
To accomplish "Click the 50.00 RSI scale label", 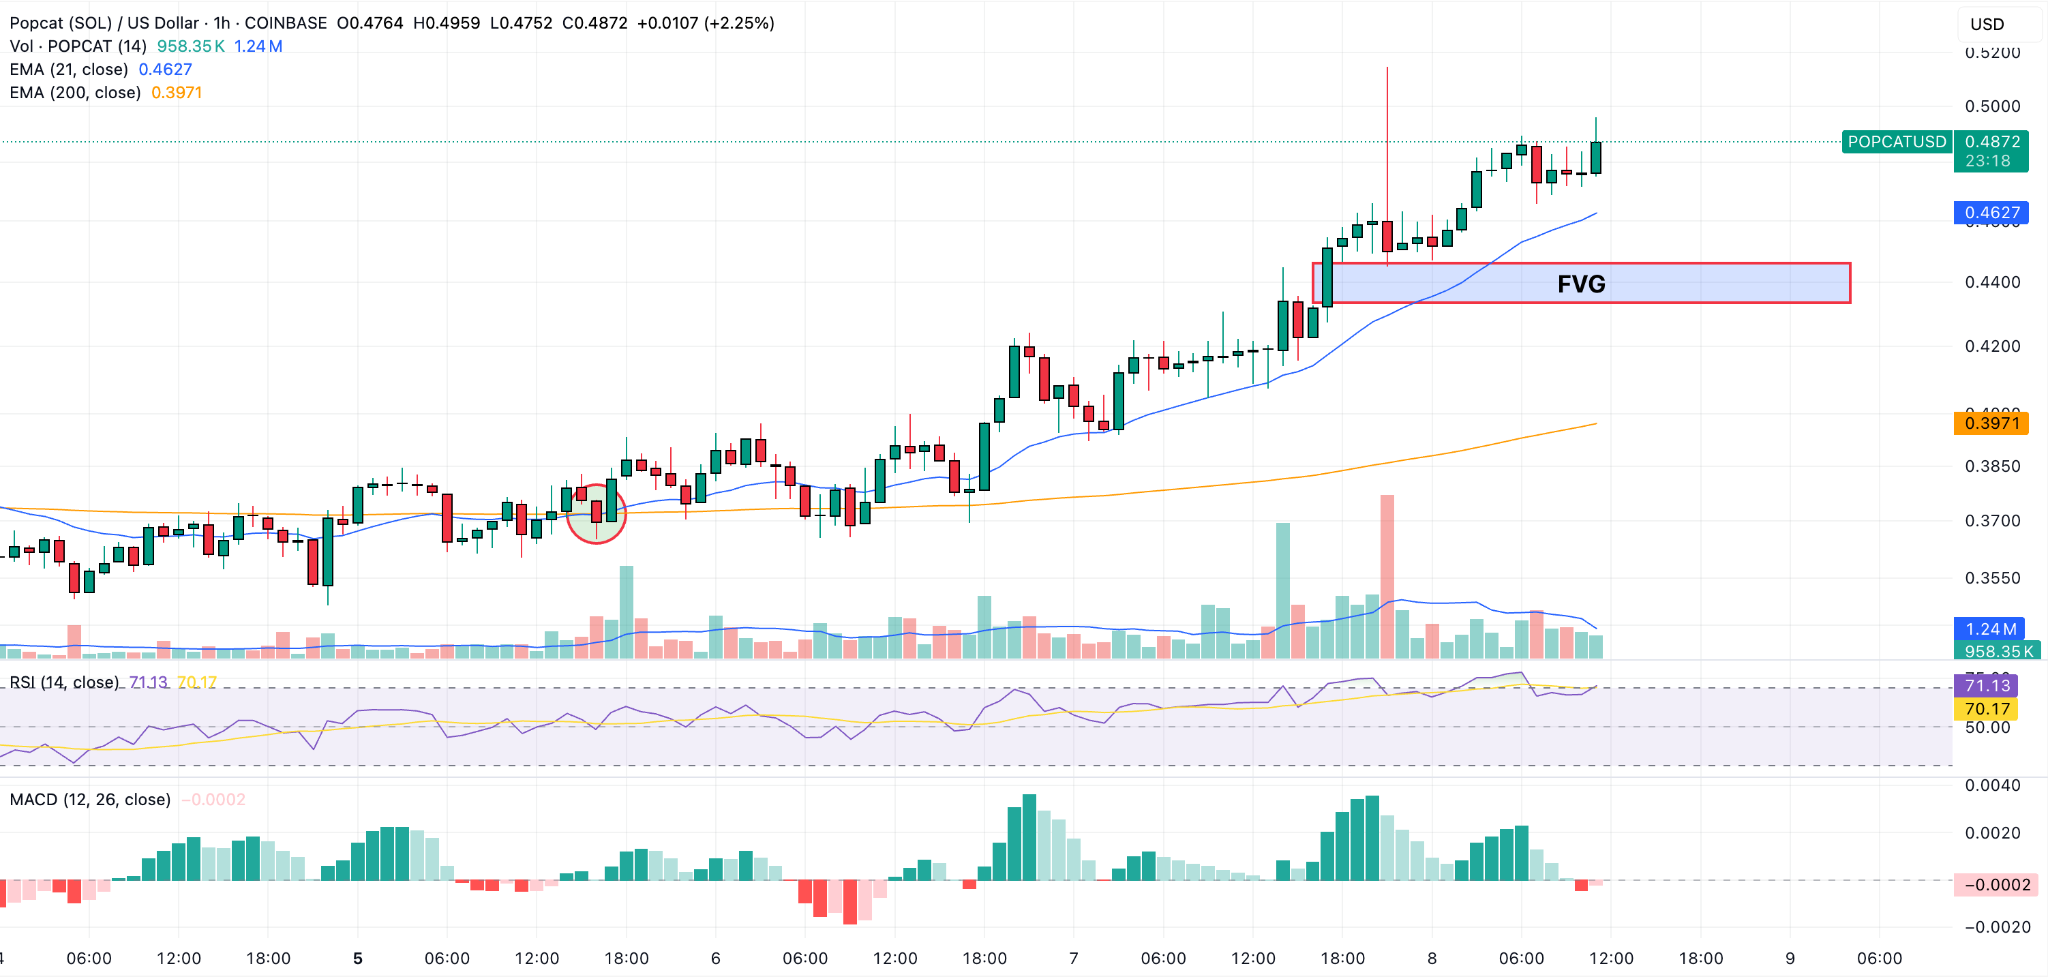I will [1988, 728].
